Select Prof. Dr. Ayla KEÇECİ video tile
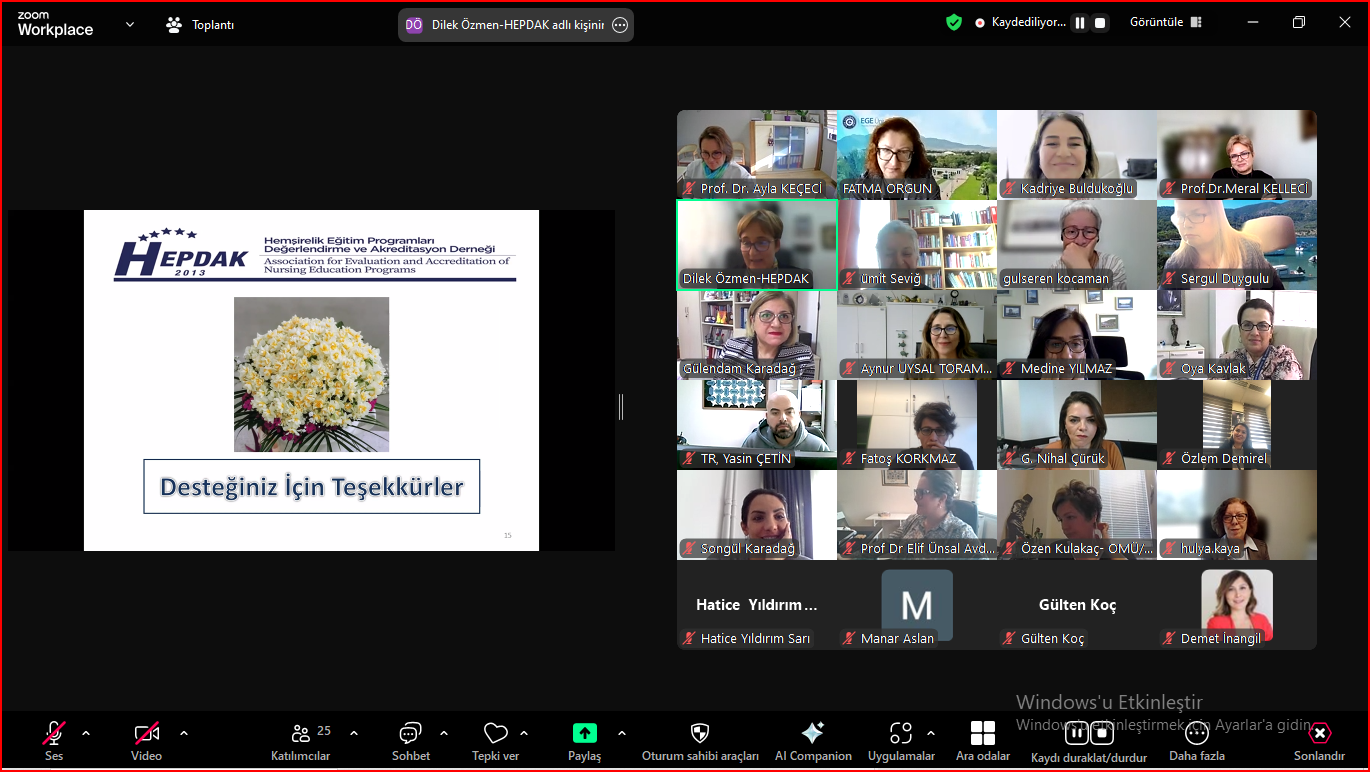The width and height of the screenshot is (1370, 772). coord(757,154)
